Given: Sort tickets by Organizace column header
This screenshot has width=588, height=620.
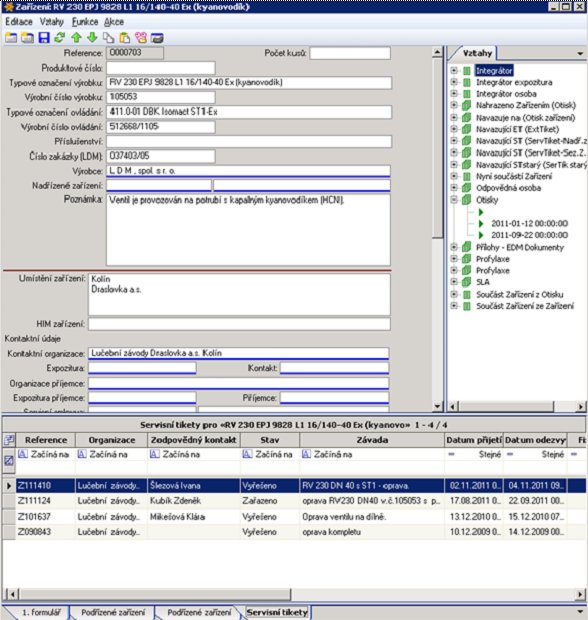Looking at the screenshot, I should pyautogui.click(x=112, y=440).
